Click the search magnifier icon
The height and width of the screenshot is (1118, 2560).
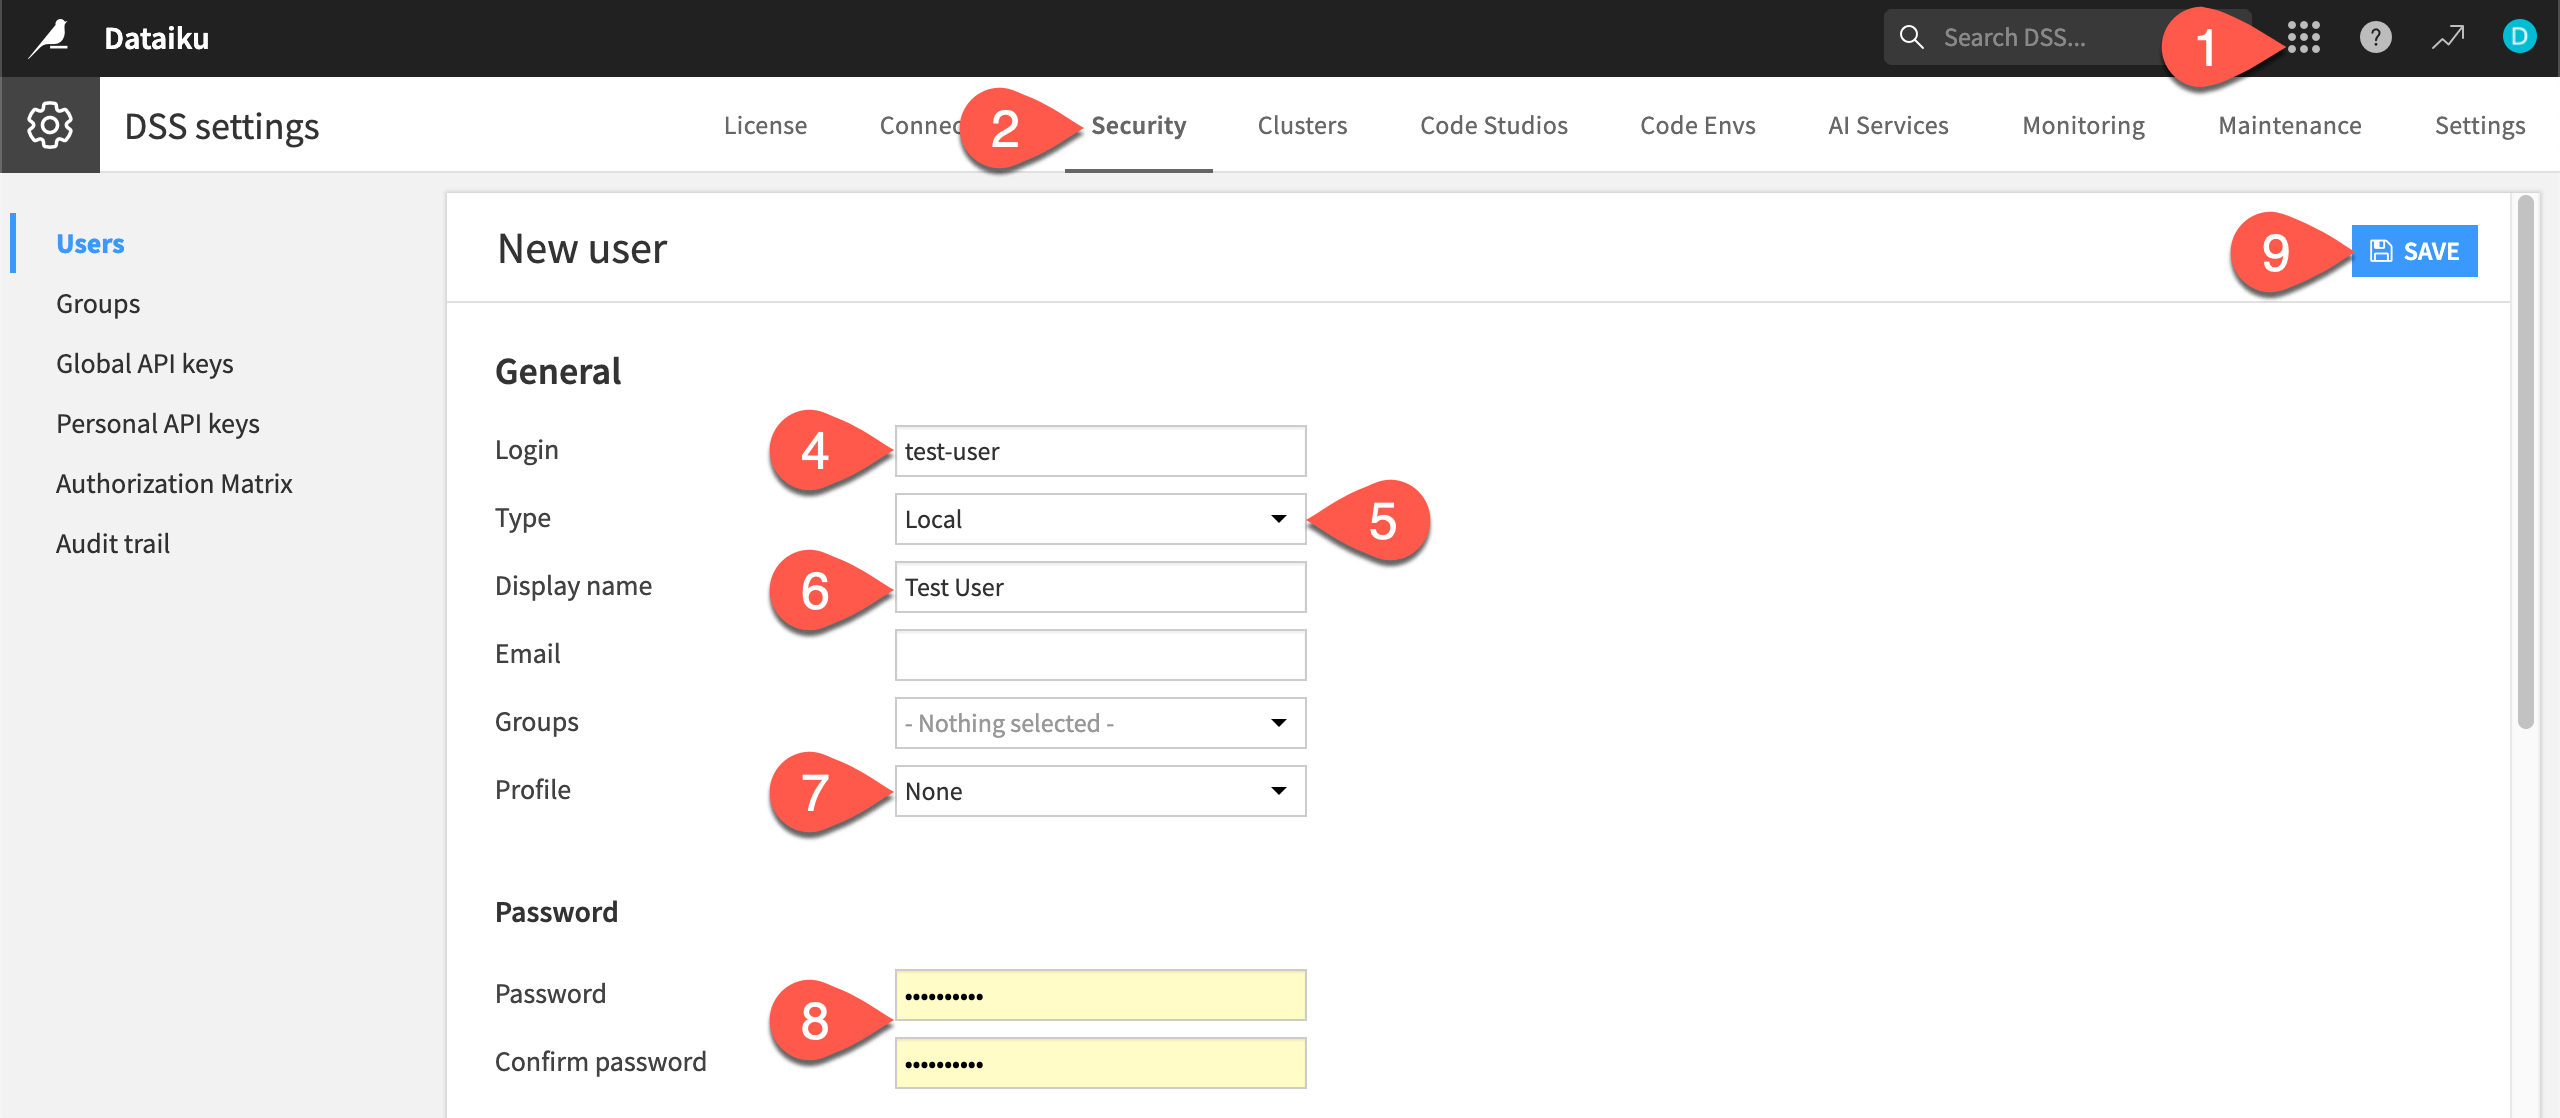coord(1911,37)
